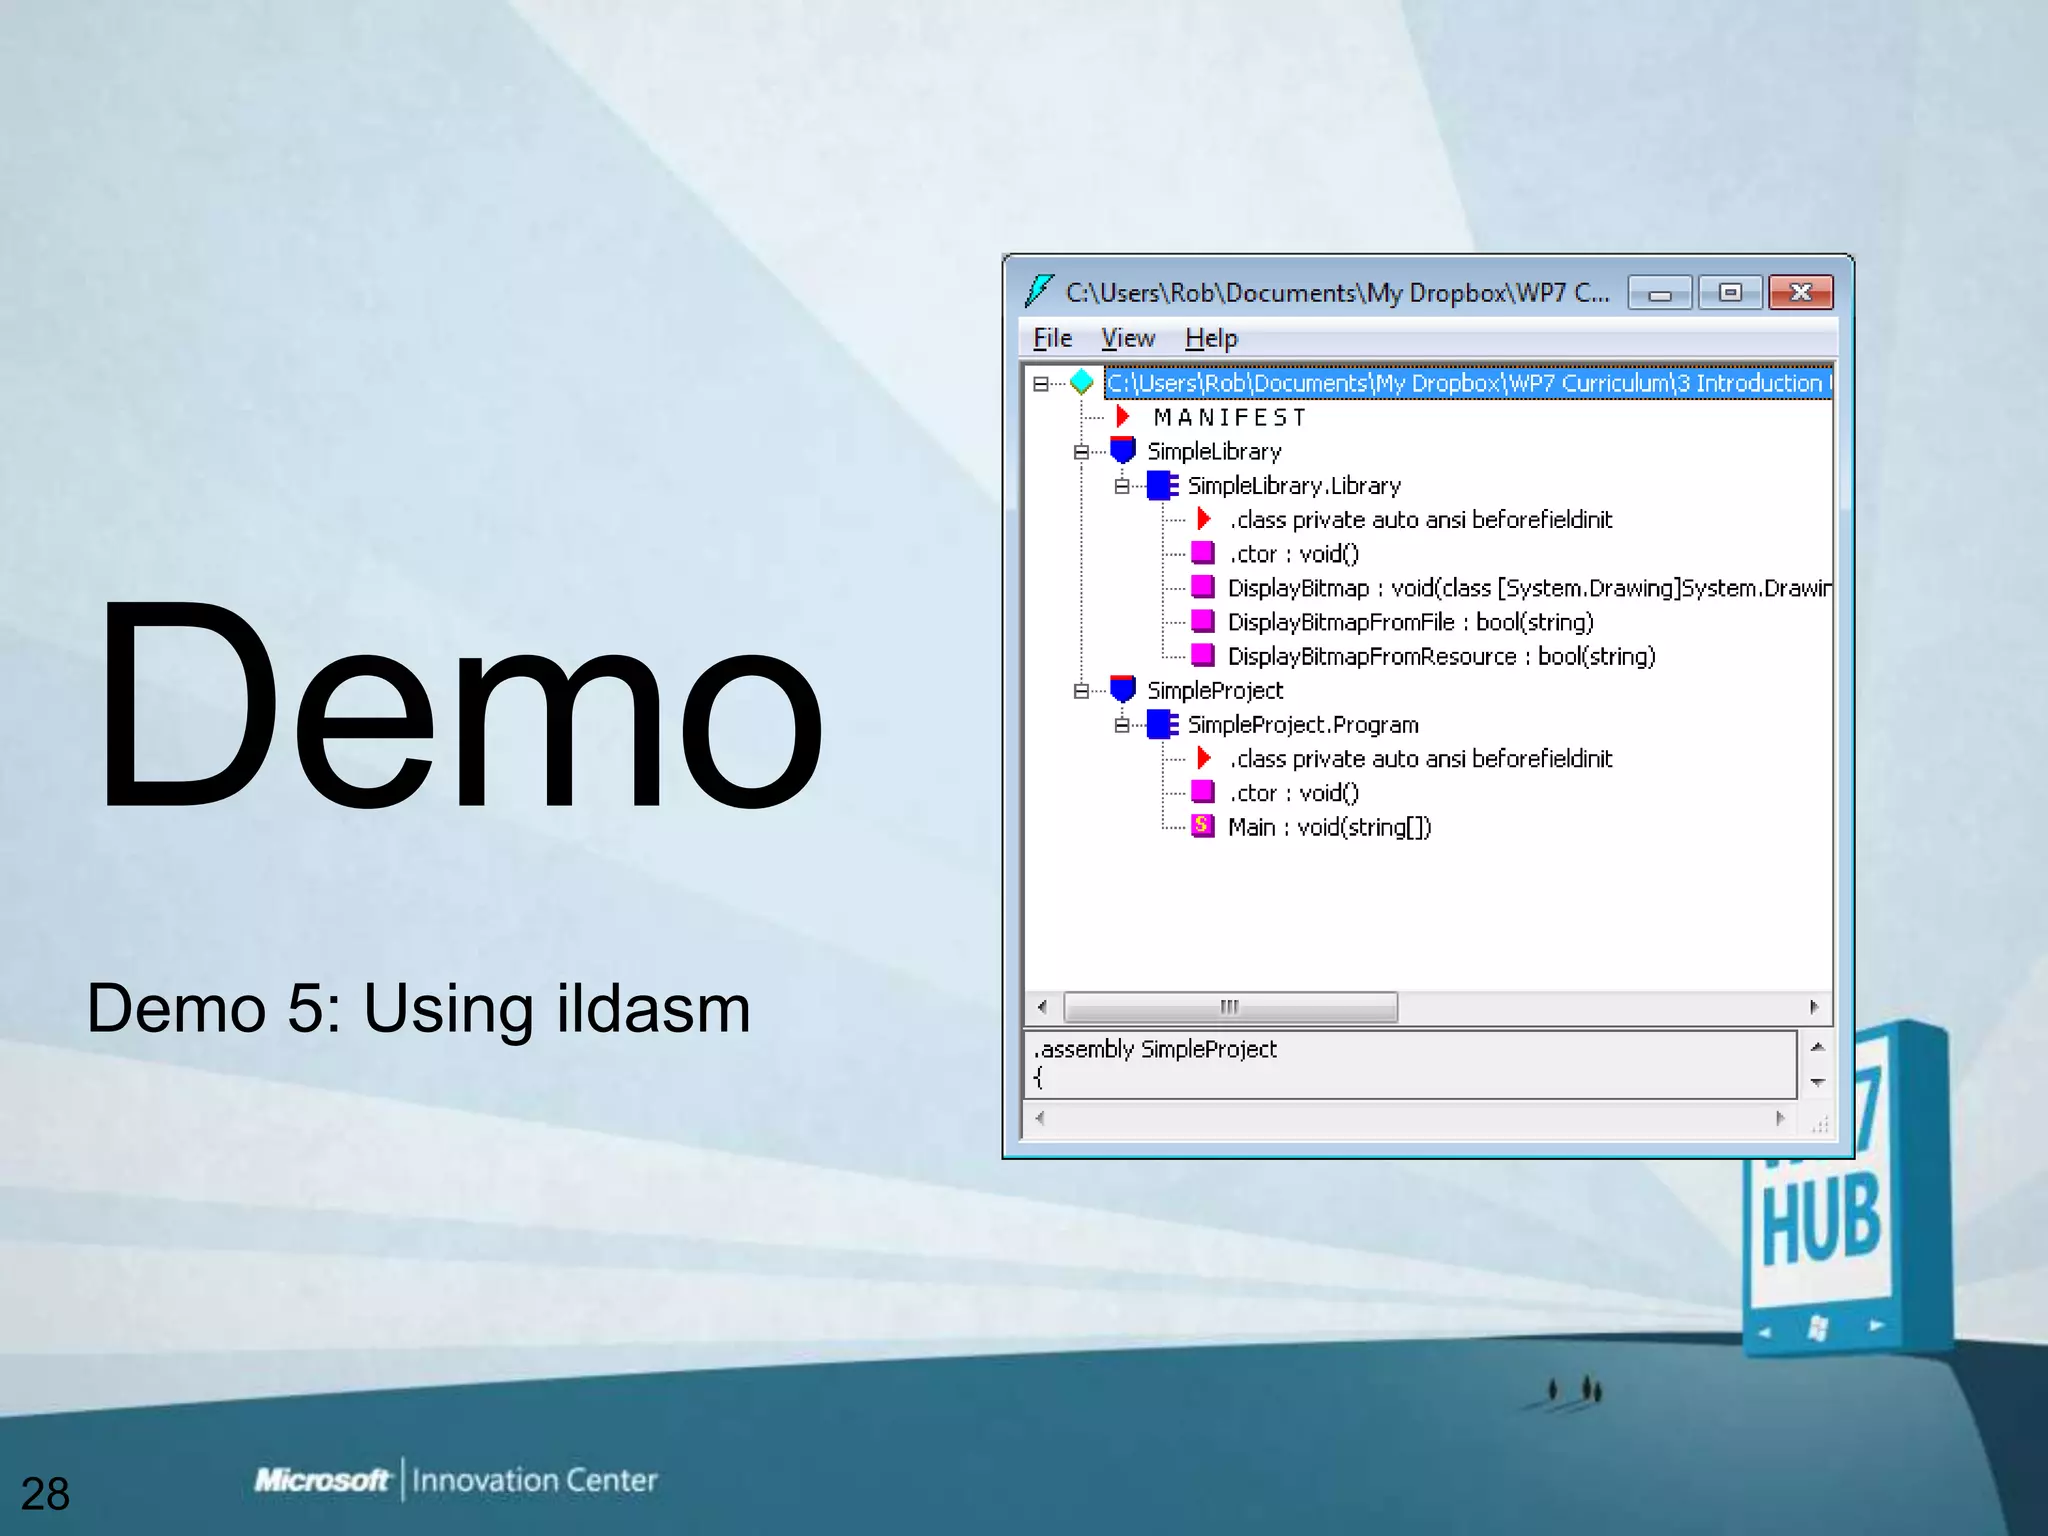Click the blue class icon beside SimpleProject.Program
The height and width of the screenshot is (1536, 2048).
coord(1163,724)
